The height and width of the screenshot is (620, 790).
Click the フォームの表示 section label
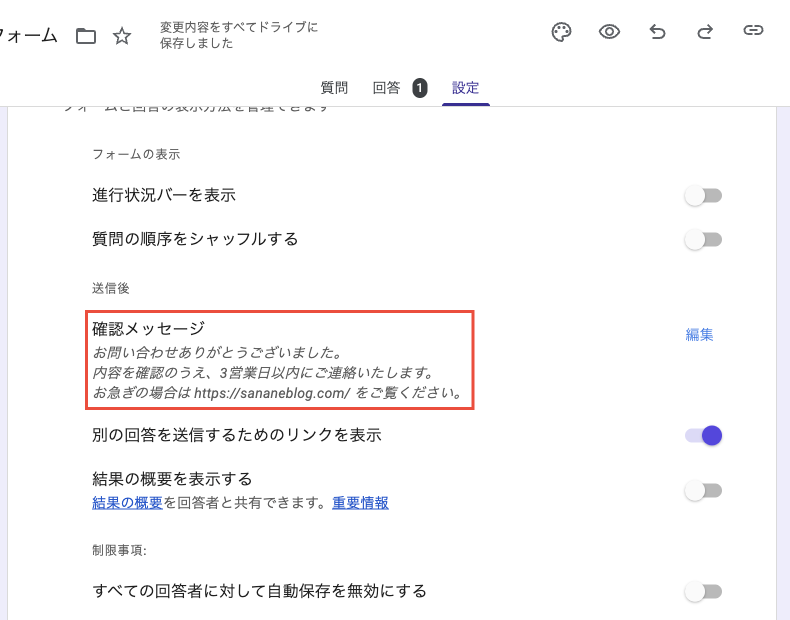click(136, 154)
